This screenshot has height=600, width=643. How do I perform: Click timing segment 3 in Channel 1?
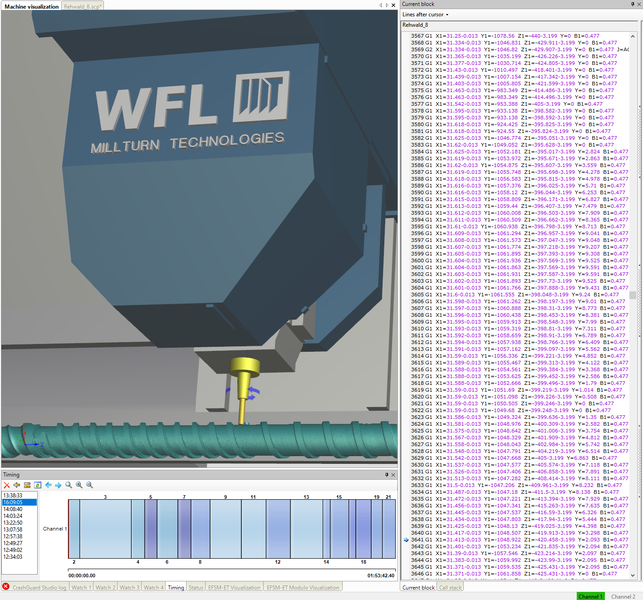(x=105, y=529)
